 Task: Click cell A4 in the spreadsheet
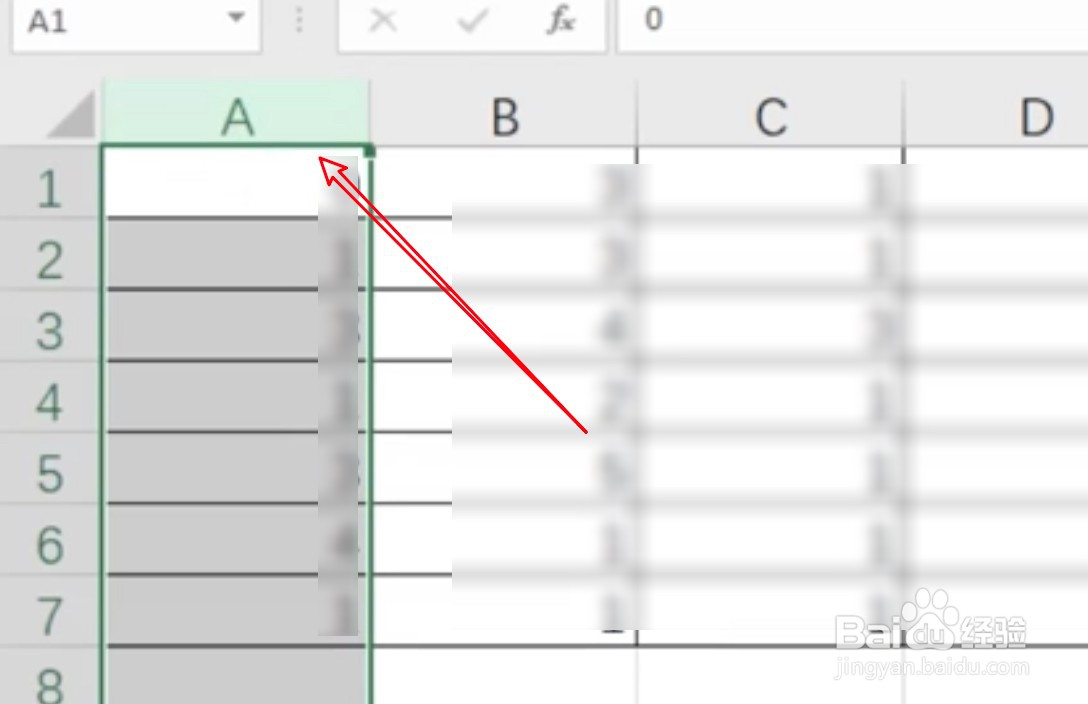click(236, 397)
